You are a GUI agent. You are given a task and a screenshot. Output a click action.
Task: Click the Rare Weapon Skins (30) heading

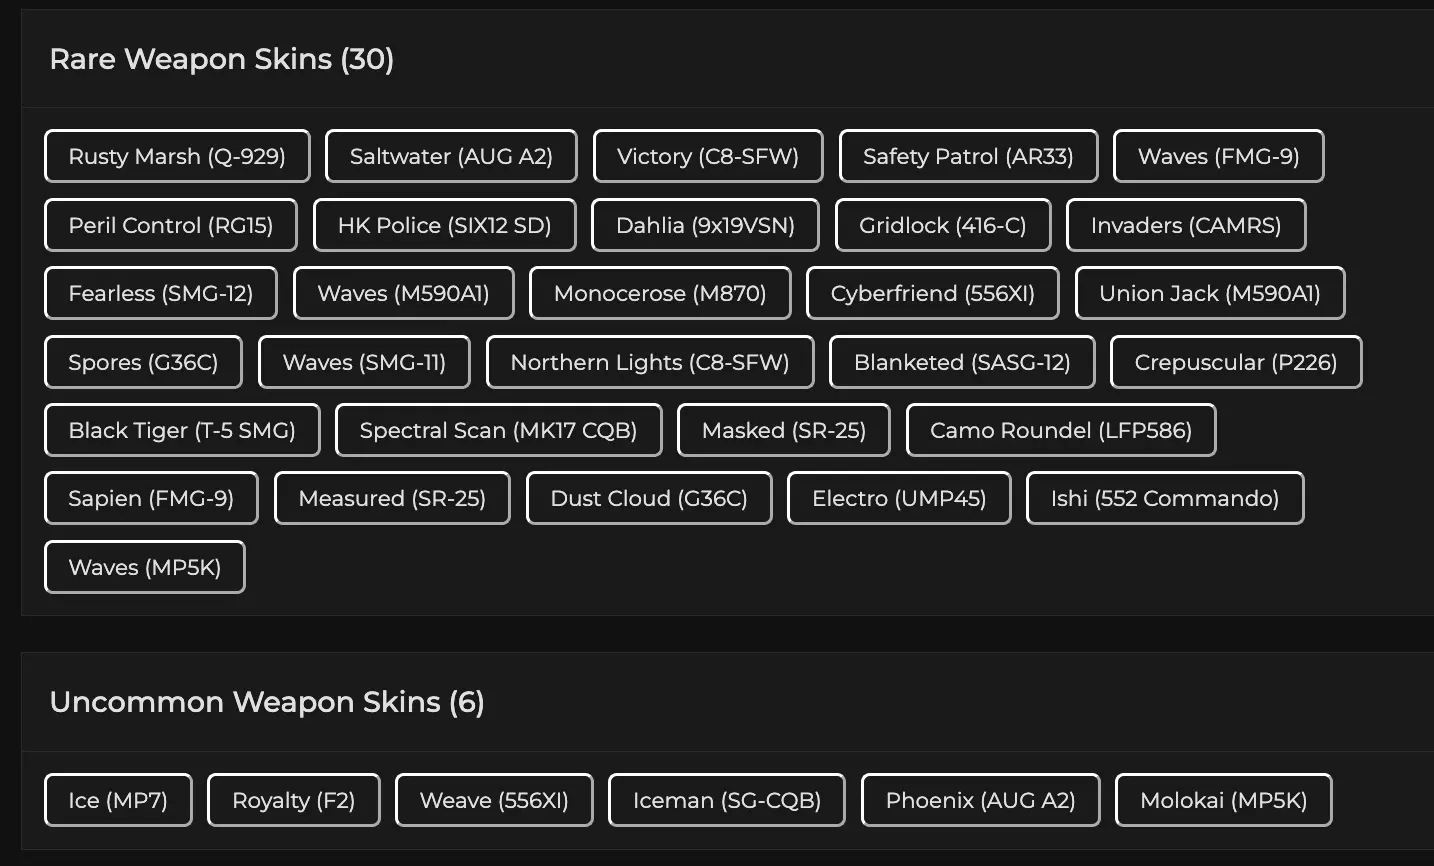pos(222,59)
